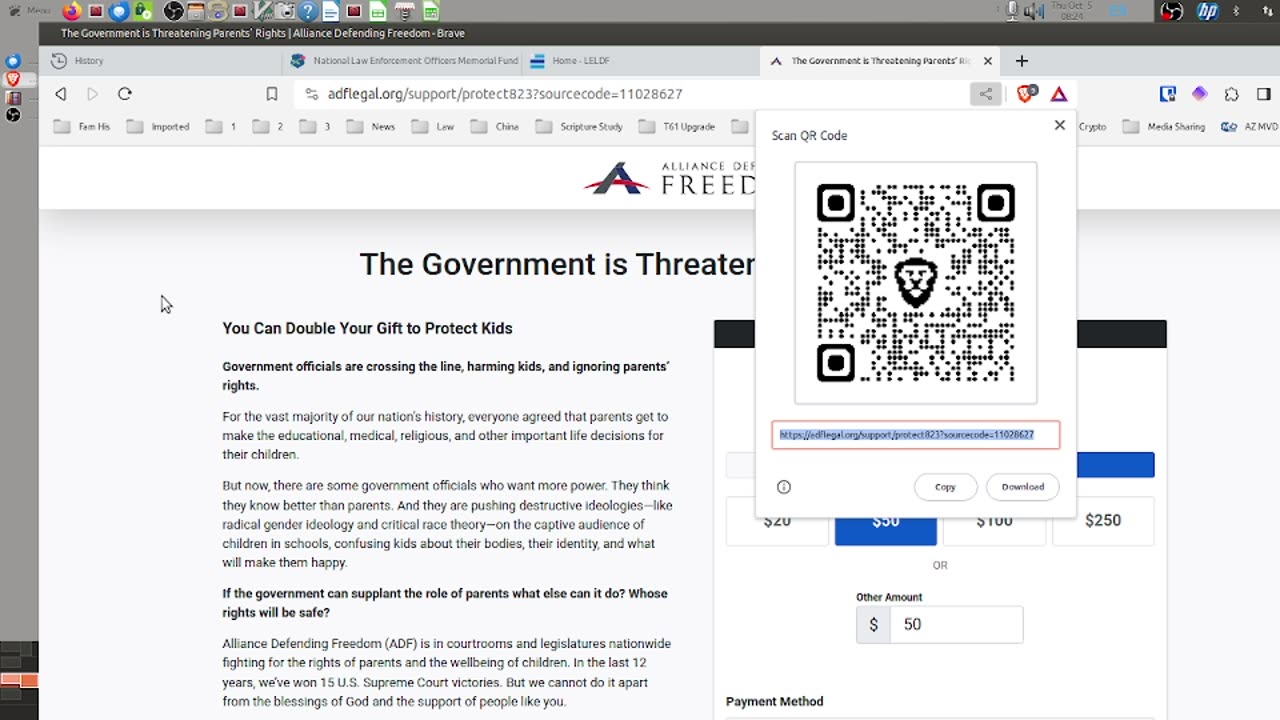Open the text document launcher in panel
The height and width of the screenshot is (720, 1280).
click(x=329, y=11)
